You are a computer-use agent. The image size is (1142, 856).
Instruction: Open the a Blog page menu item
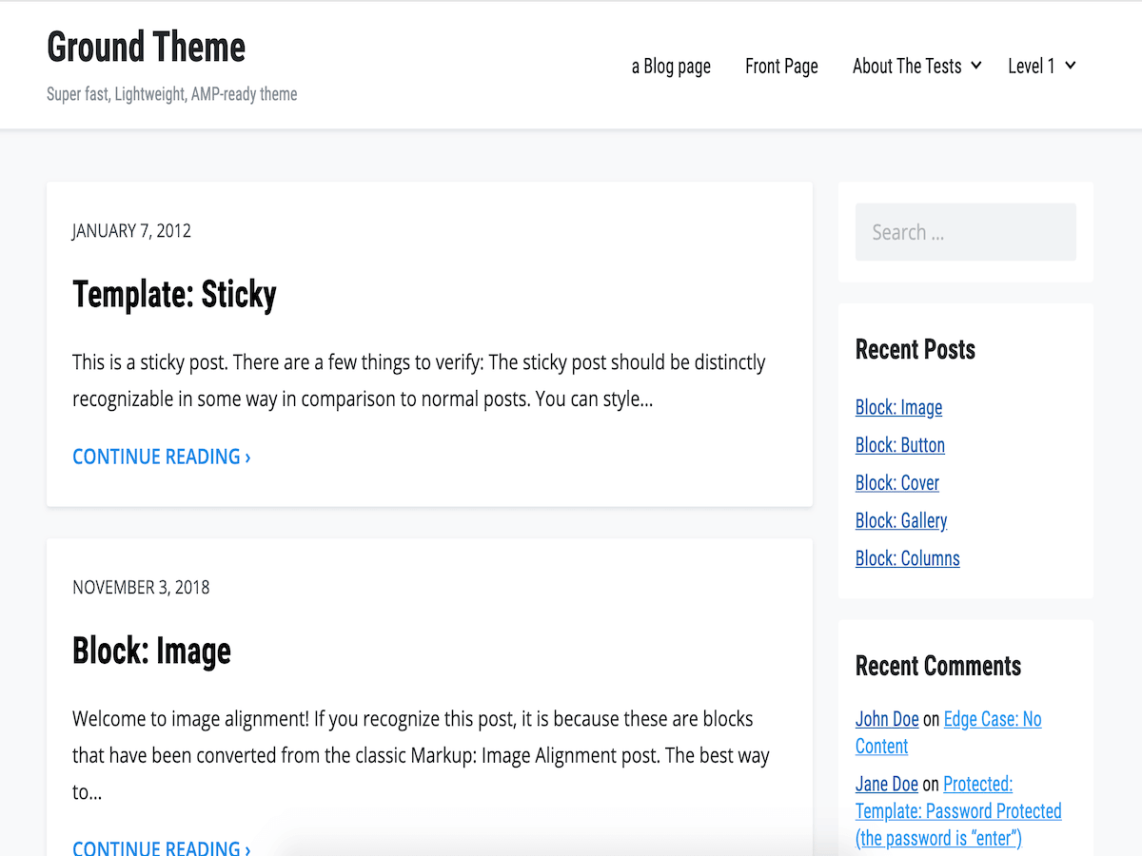(x=670, y=66)
